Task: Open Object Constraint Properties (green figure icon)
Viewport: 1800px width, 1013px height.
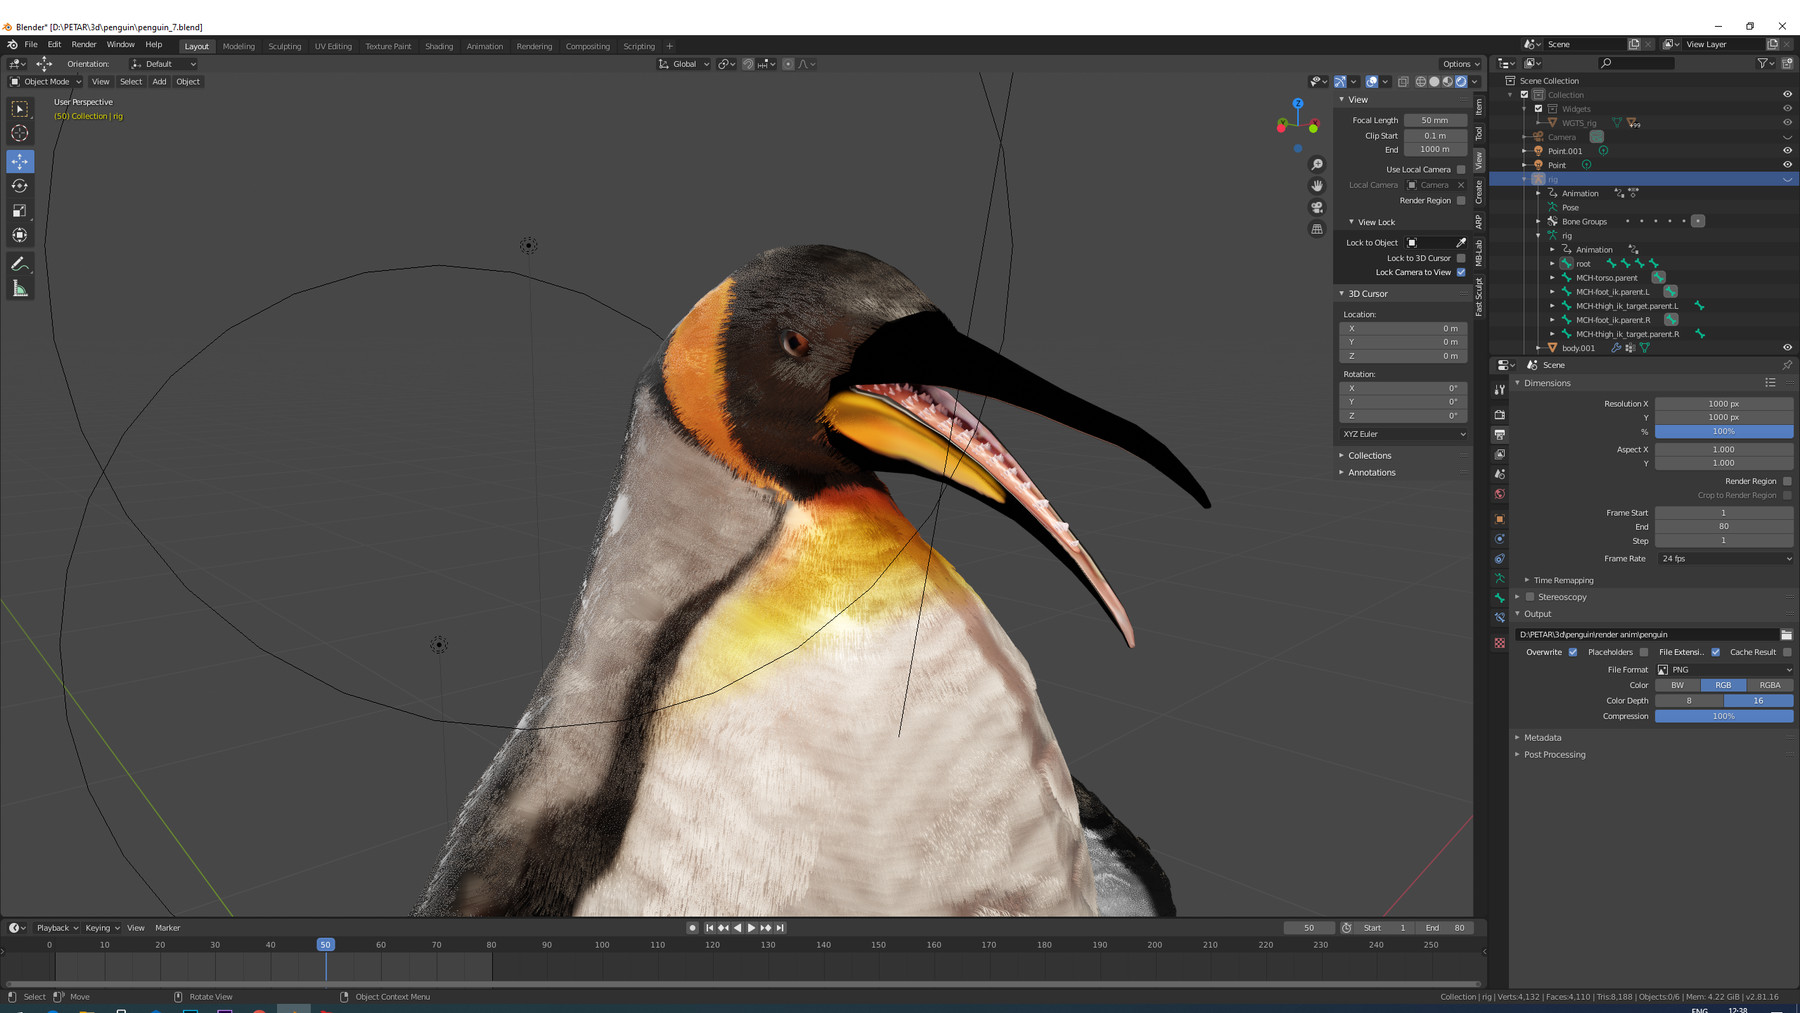Action: [1499, 577]
